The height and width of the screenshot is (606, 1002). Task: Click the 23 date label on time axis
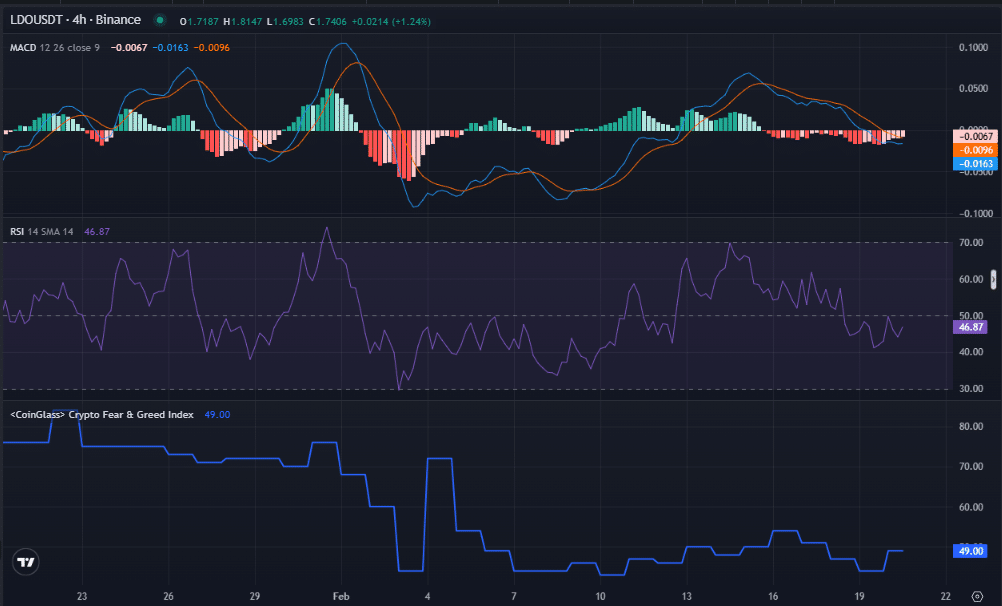coord(82,594)
